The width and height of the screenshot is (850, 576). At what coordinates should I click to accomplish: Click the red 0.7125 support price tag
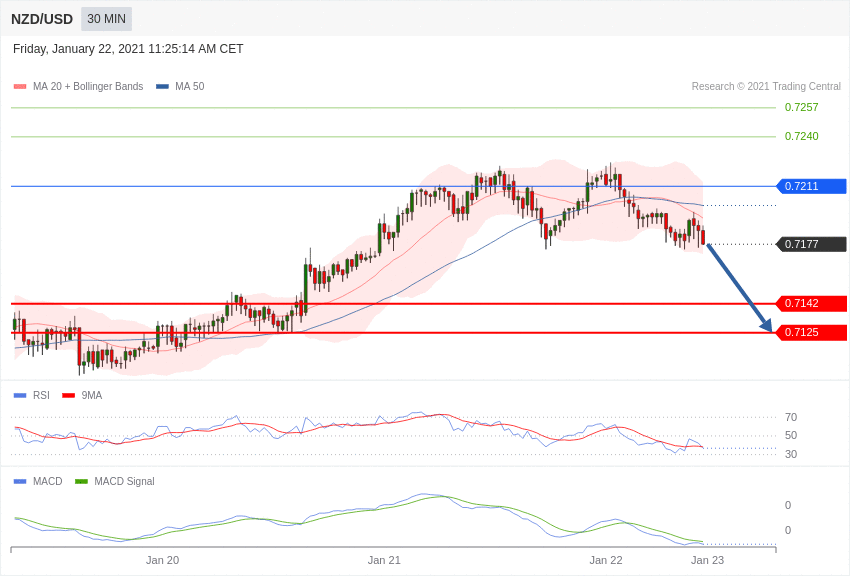click(812, 332)
